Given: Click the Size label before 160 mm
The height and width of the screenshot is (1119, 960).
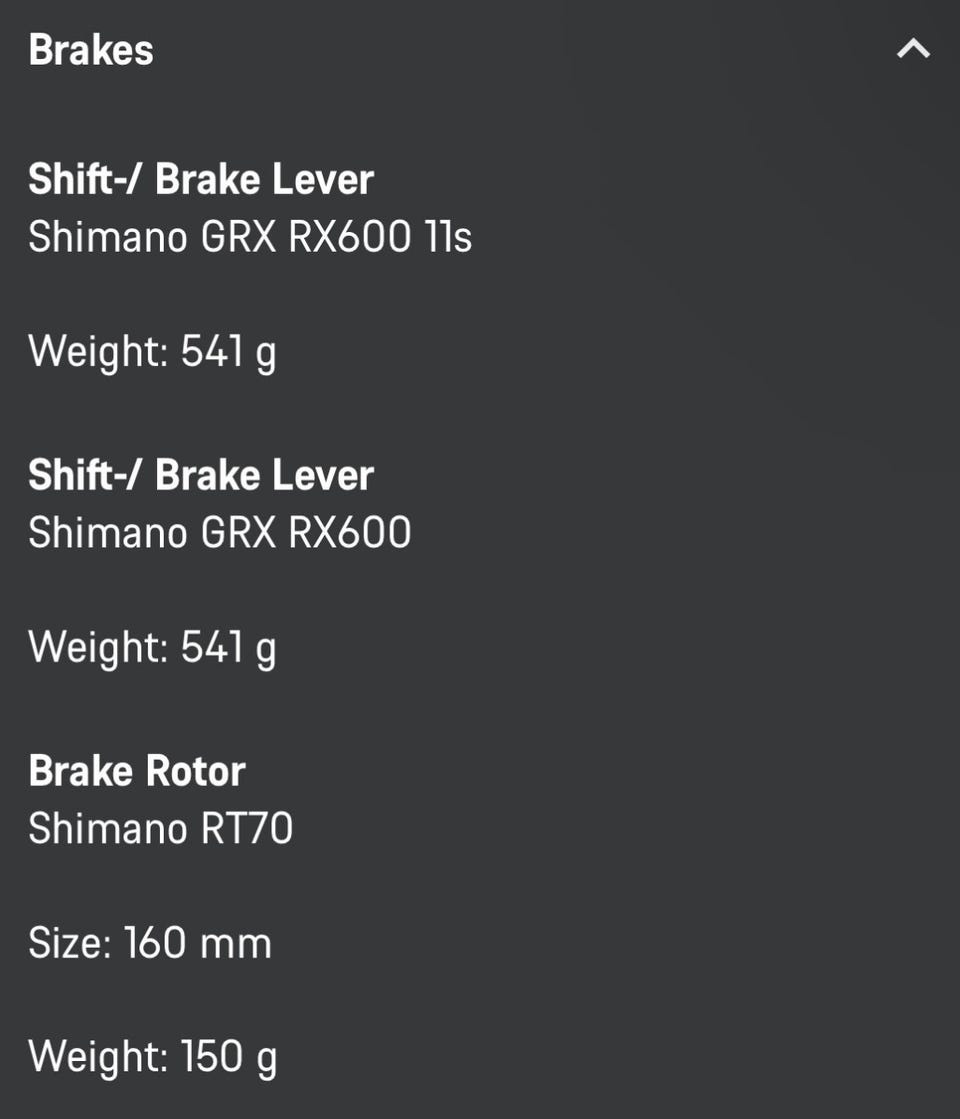Looking at the screenshot, I should click(x=70, y=943).
